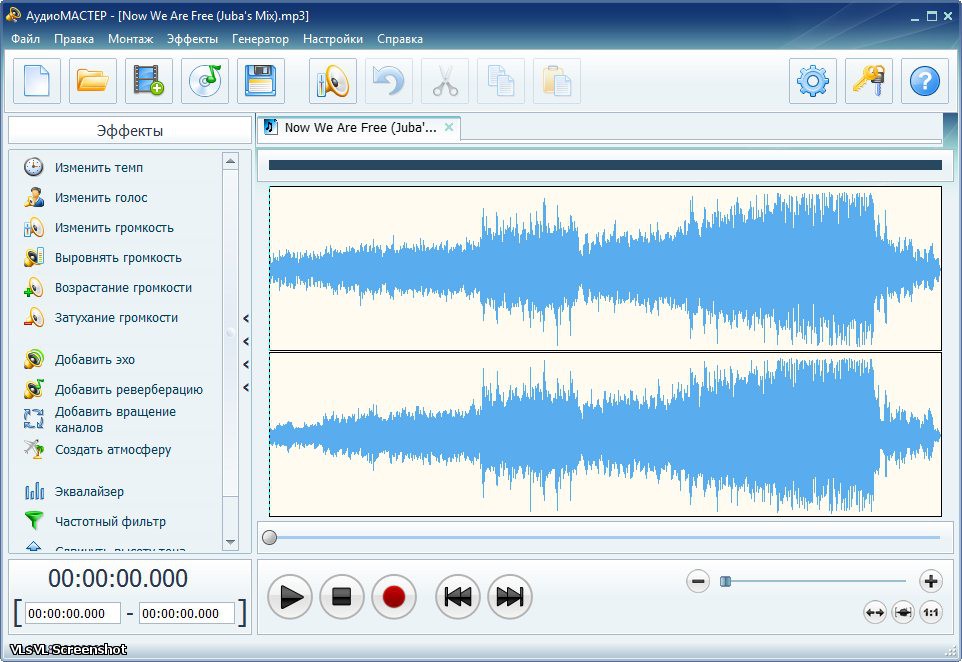Image resolution: width=962 pixels, height=662 pixels.
Task: Click the New file toolbar icon
Action: pyautogui.click(x=37, y=81)
